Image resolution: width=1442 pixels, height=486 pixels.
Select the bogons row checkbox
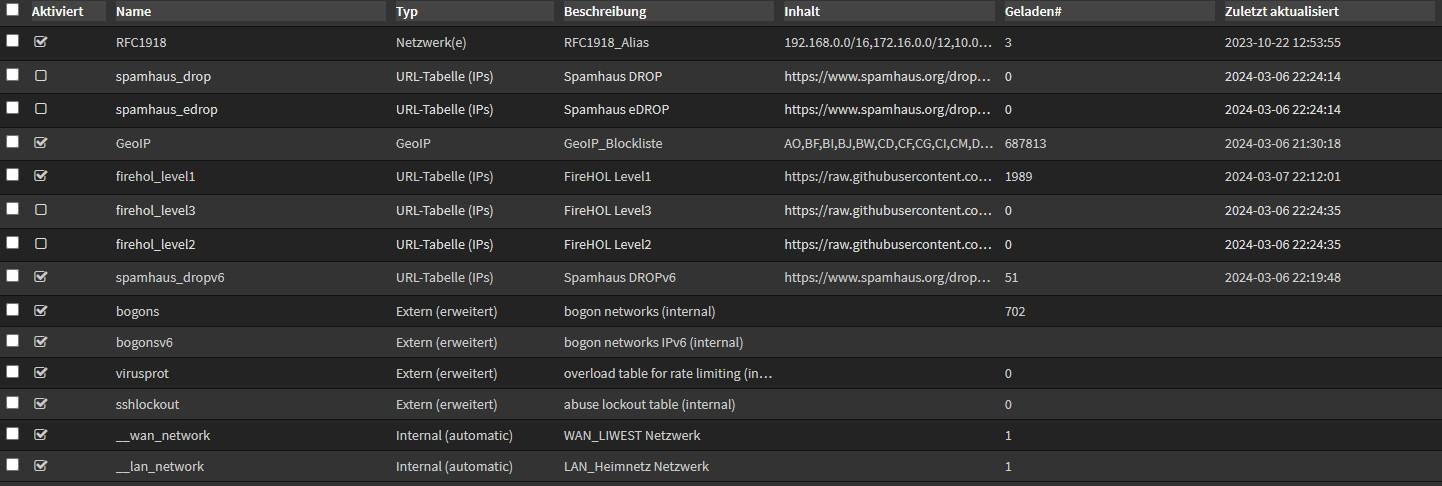(12, 310)
